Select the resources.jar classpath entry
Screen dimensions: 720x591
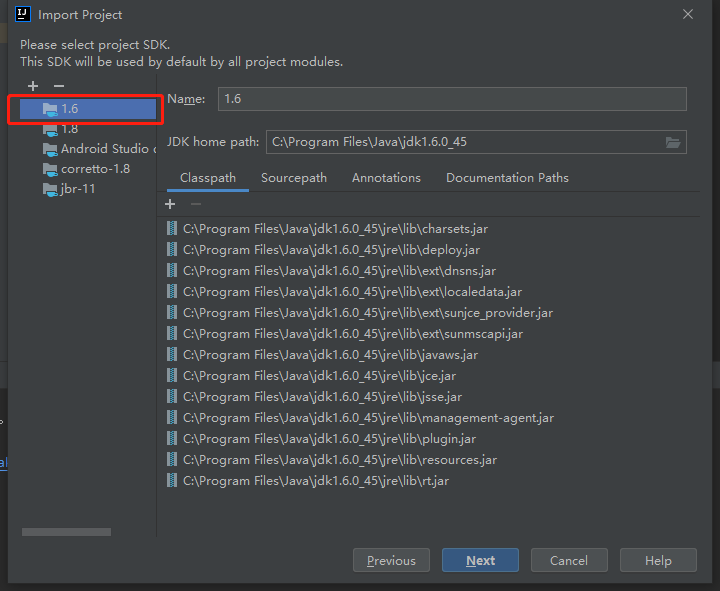coord(332,460)
